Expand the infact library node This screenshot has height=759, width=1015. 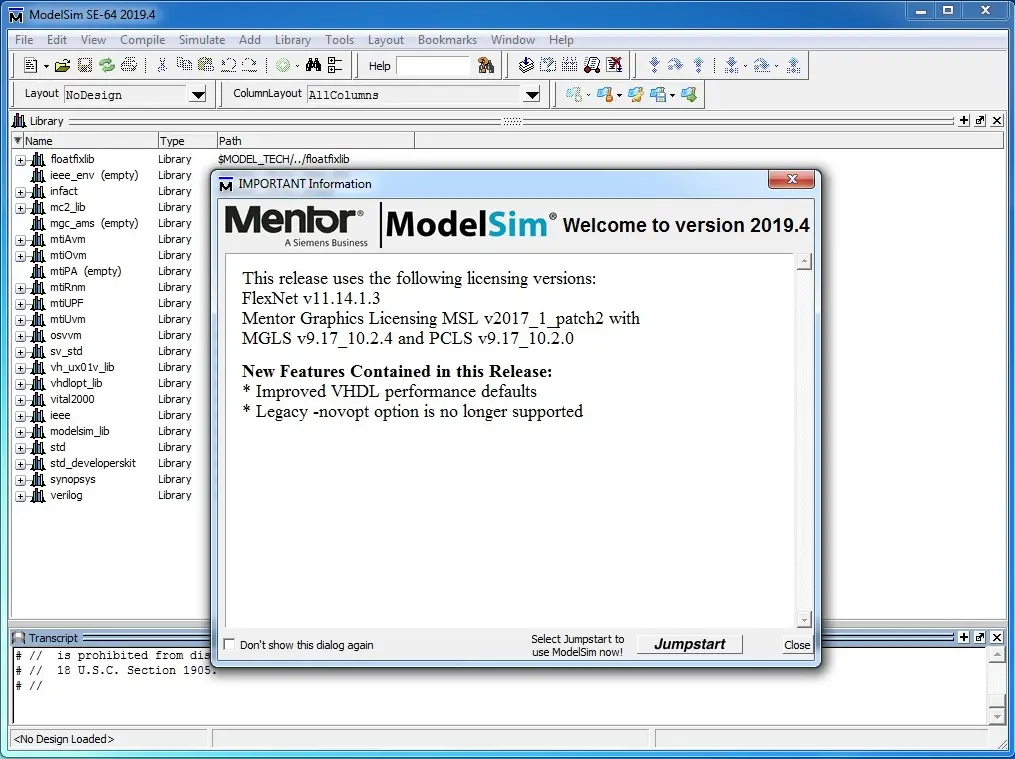(21, 192)
